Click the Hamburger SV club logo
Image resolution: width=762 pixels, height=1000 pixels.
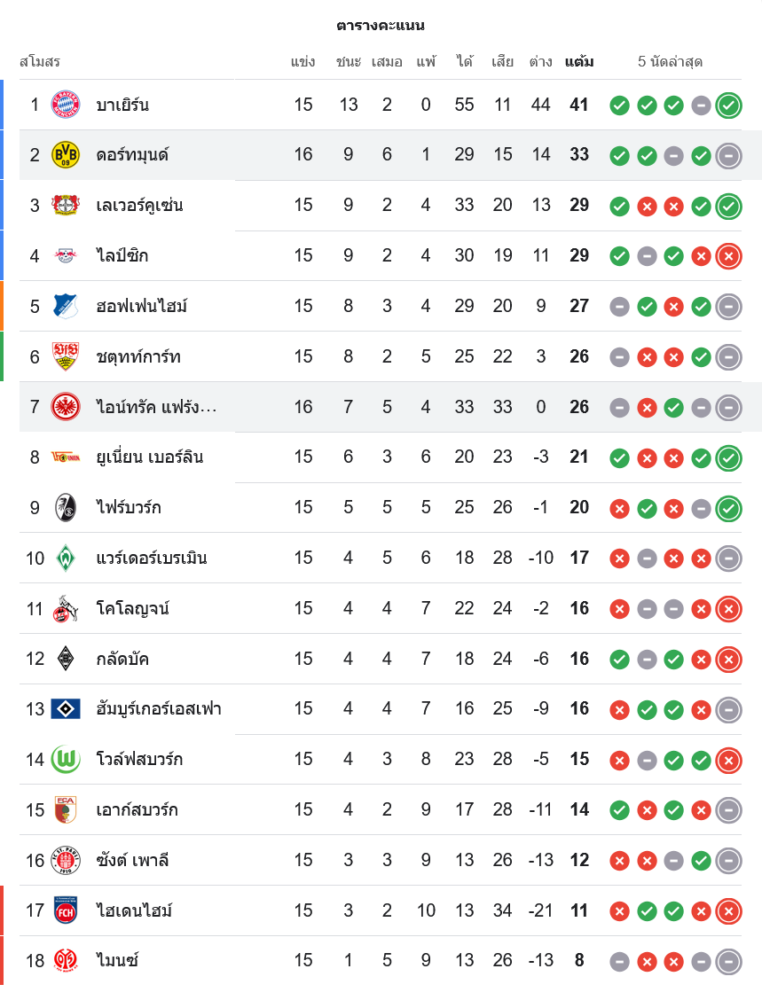[x=65, y=709]
